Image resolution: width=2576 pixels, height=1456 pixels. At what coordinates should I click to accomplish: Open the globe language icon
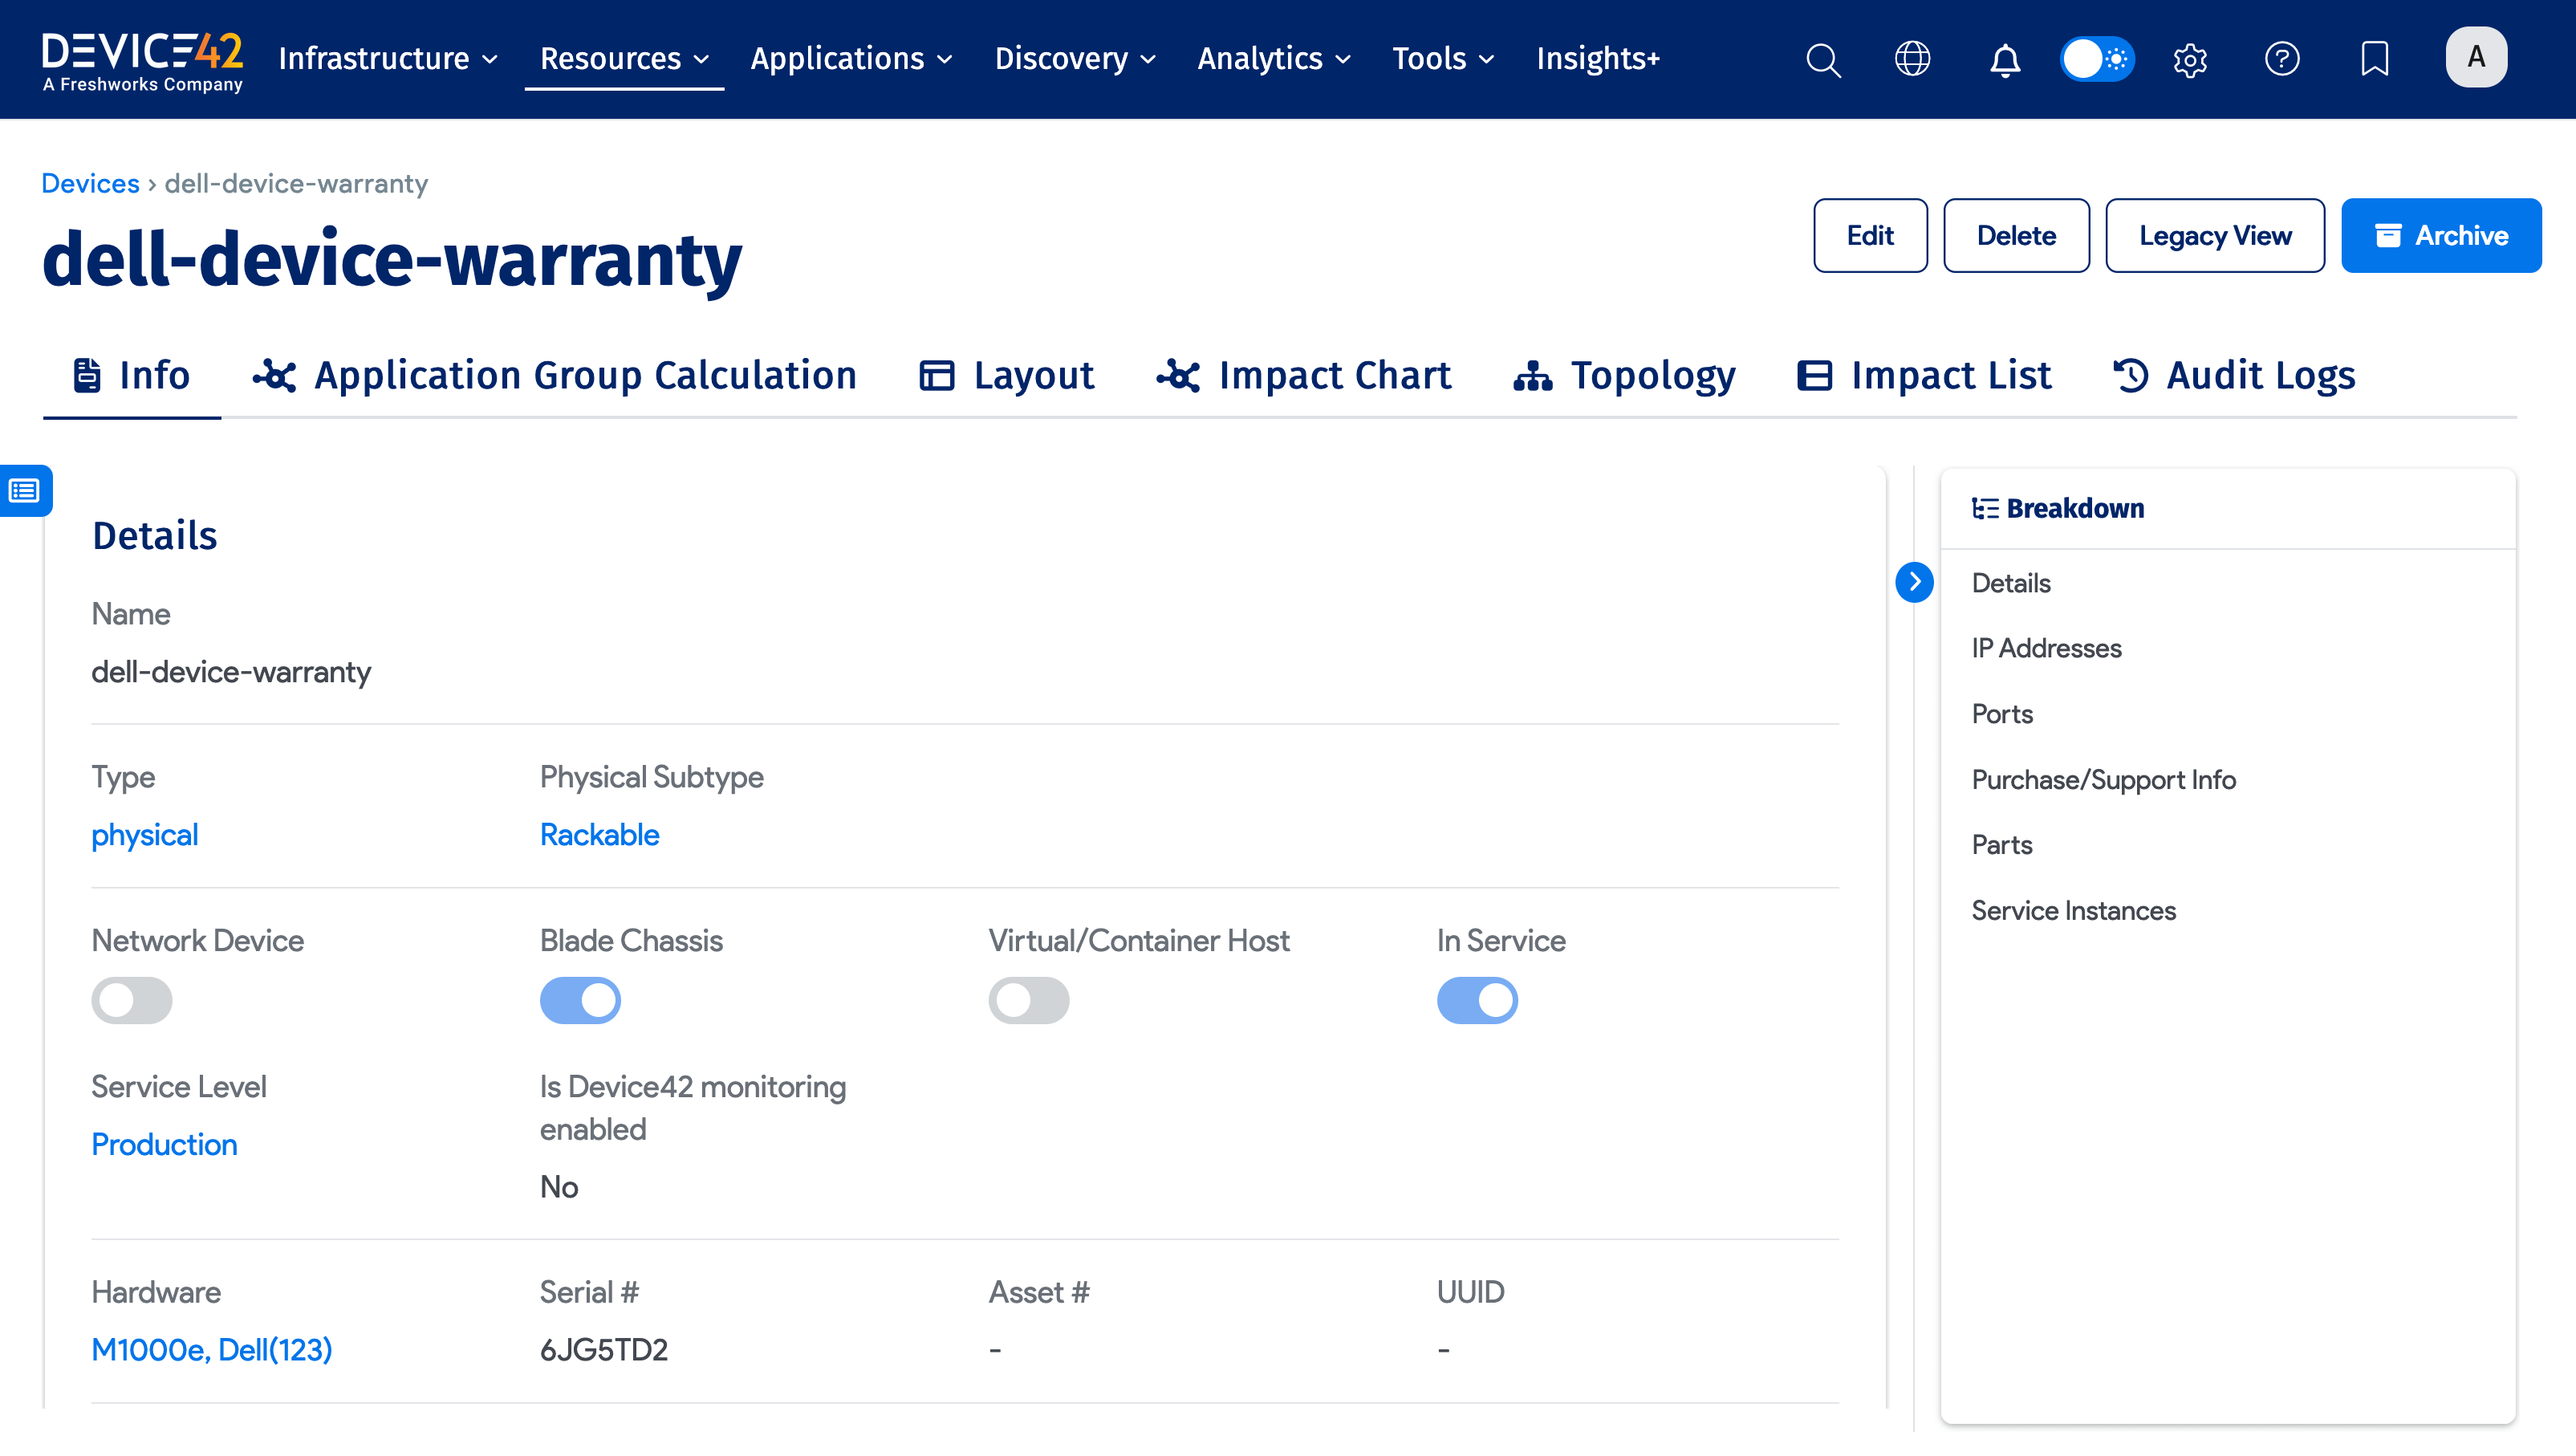pos(1912,59)
